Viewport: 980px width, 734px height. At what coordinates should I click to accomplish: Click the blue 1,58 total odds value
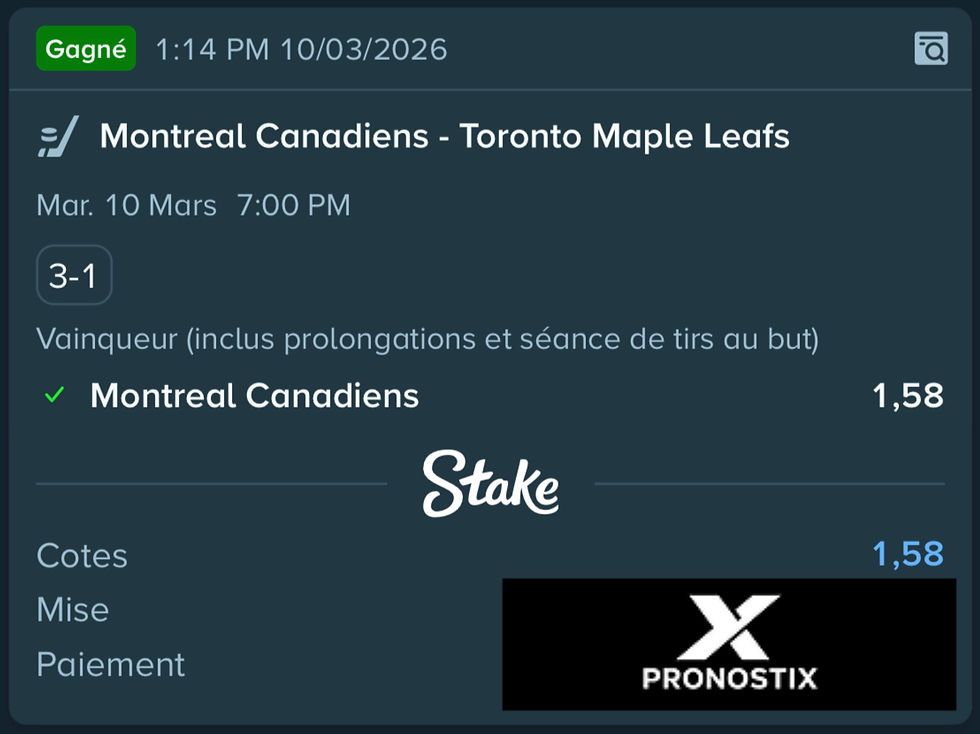(x=907, y=554)
